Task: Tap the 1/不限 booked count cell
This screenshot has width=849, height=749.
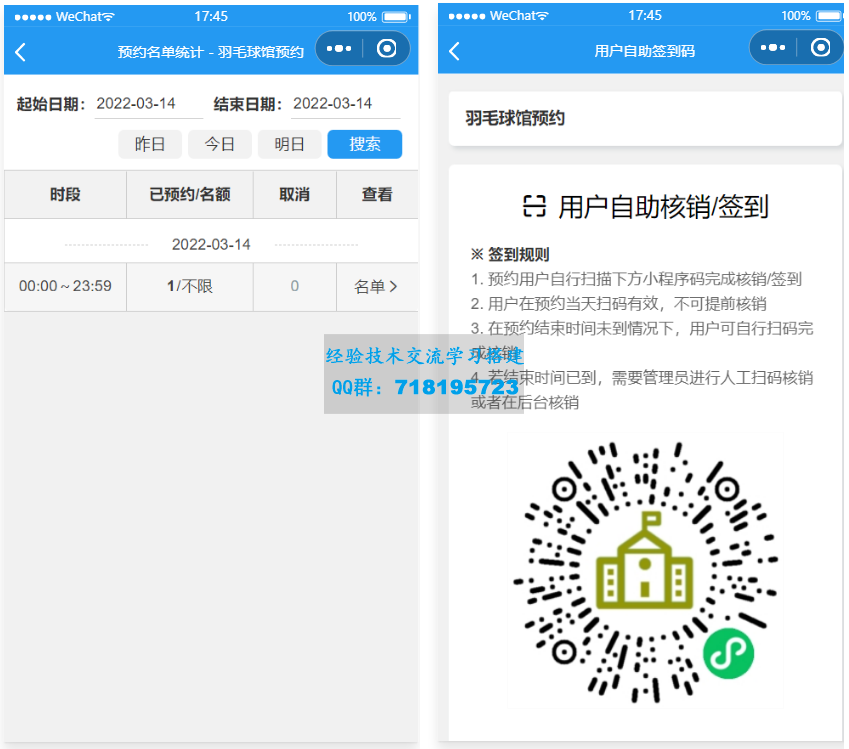Action: 190,286
